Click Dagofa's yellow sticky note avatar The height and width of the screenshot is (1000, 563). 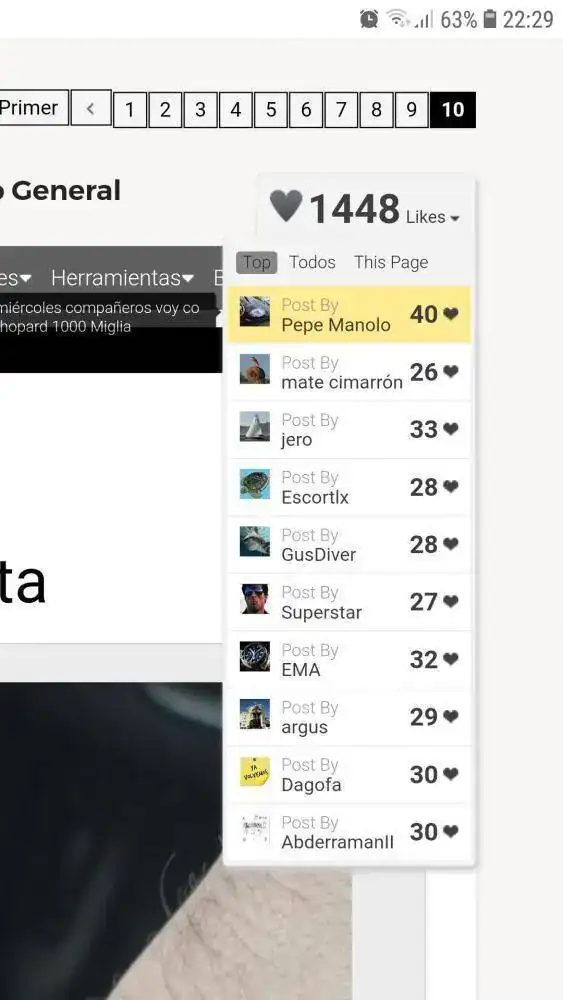pos(254,771)
